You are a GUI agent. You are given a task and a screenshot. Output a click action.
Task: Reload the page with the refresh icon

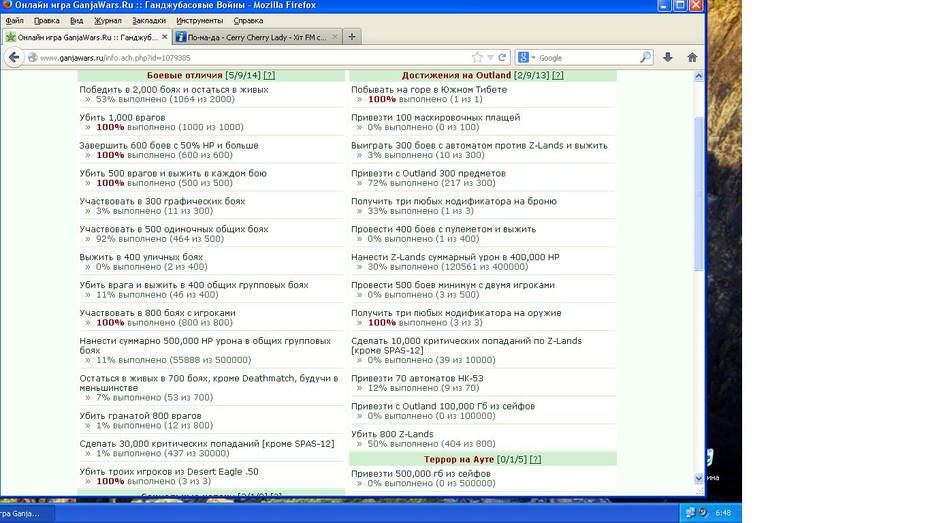tap(502, 58)
